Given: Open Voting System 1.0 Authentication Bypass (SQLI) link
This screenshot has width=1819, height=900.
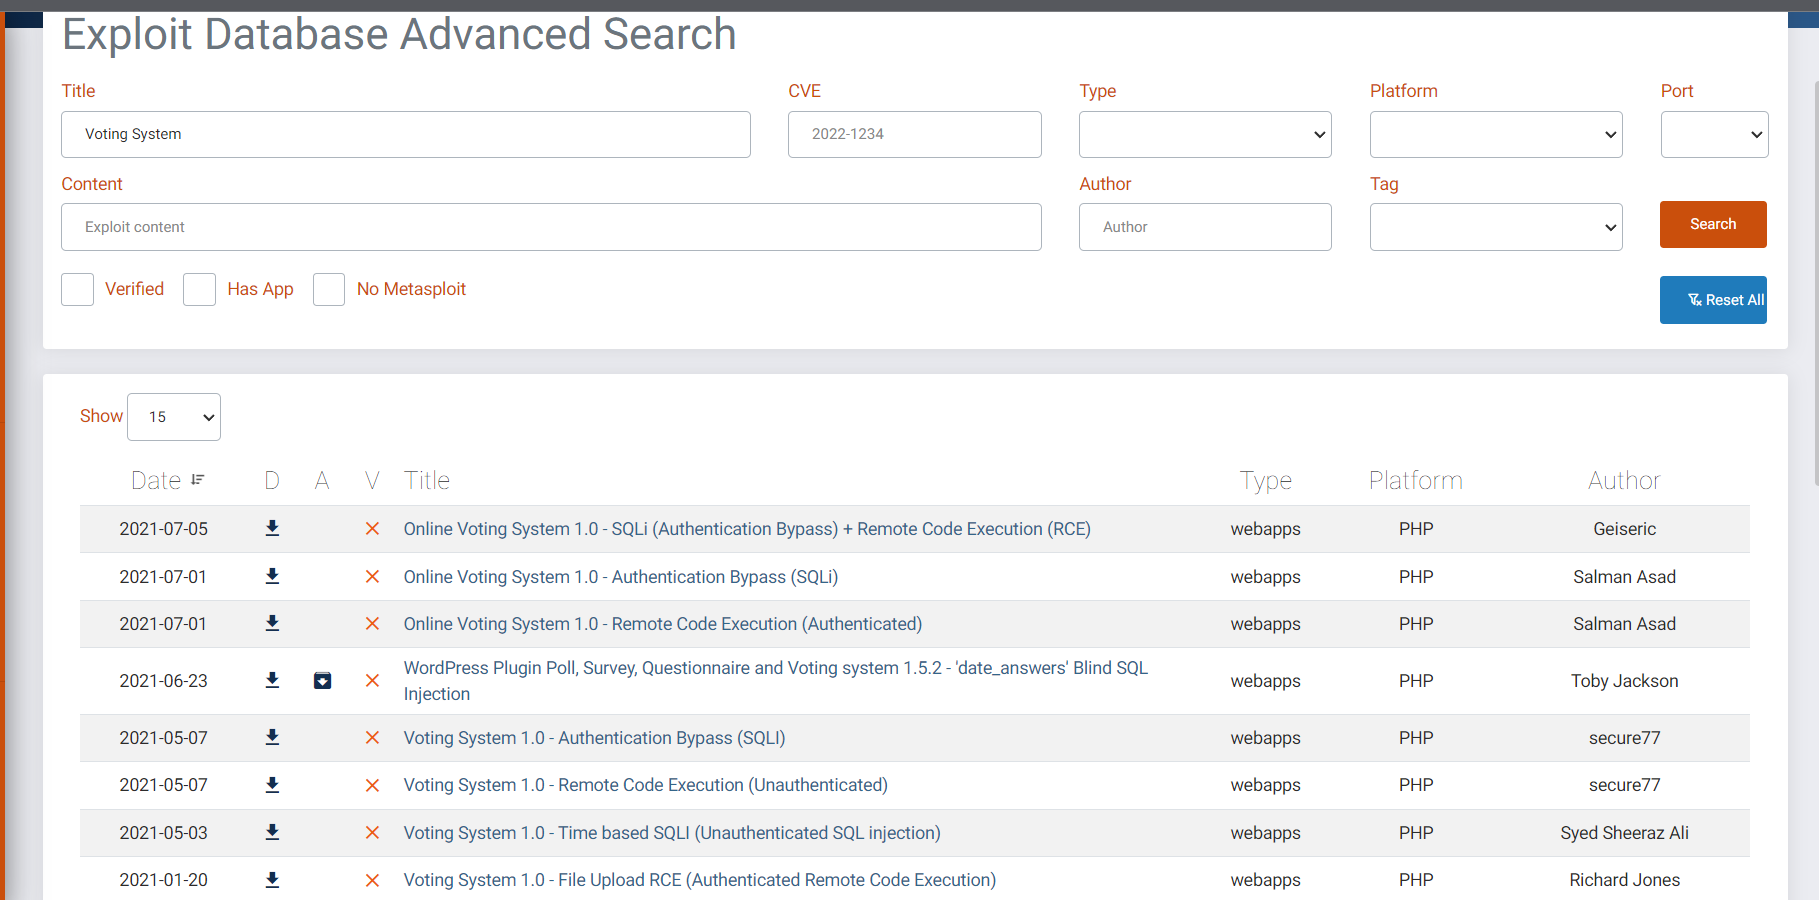Looking at the screenshot, I should pos(595,738).
